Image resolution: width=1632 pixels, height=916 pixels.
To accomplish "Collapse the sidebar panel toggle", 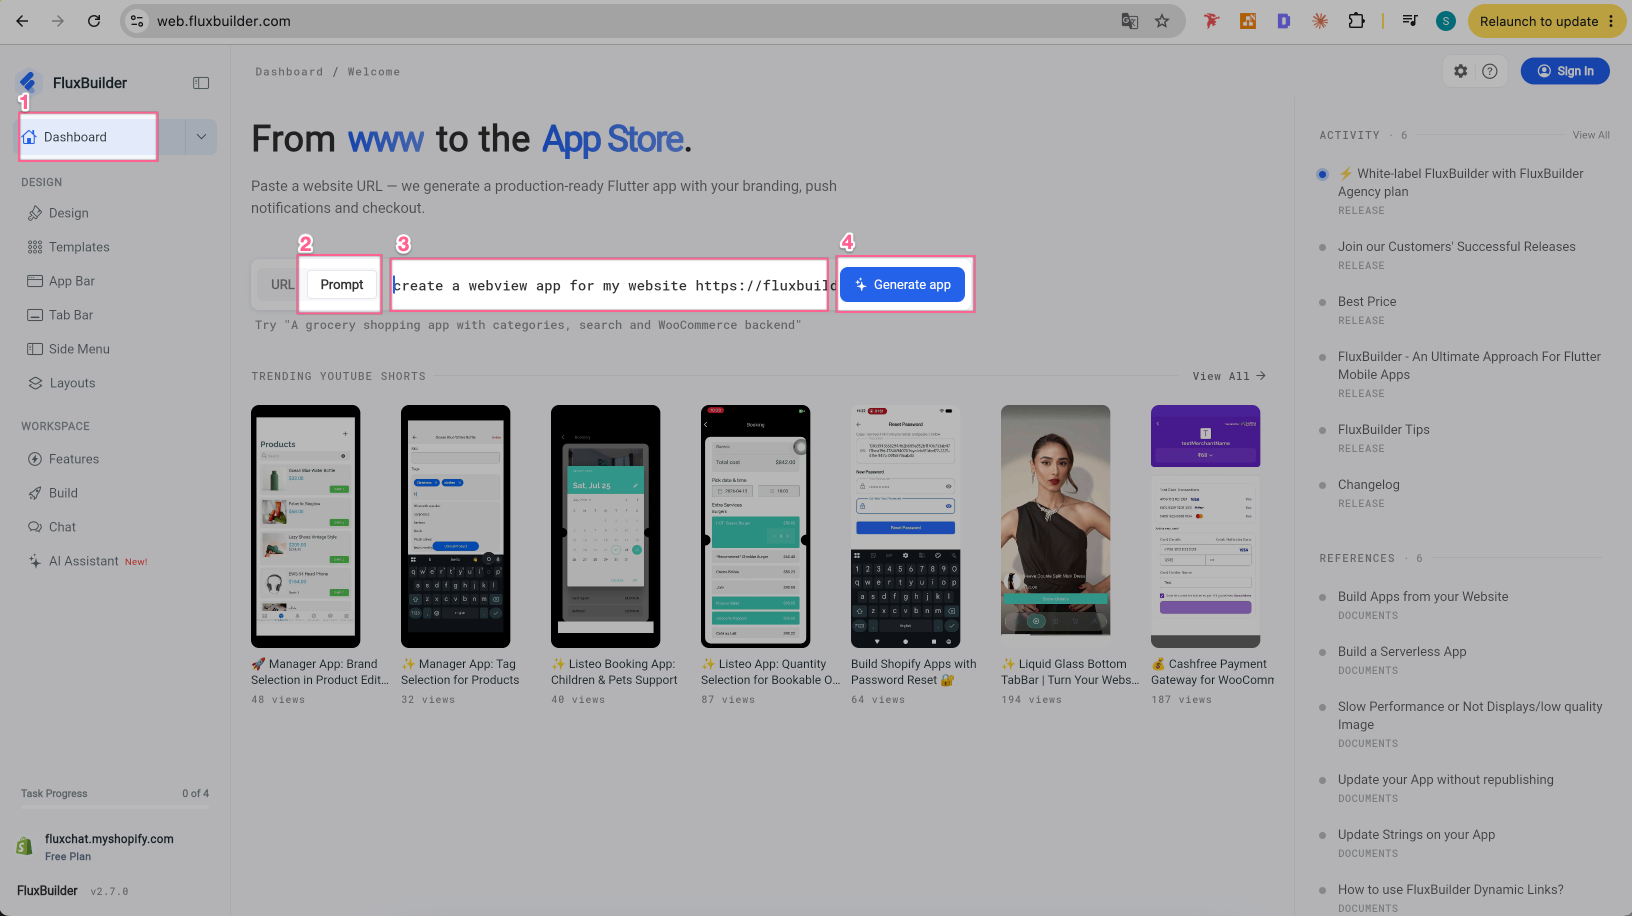I will 201,83.
